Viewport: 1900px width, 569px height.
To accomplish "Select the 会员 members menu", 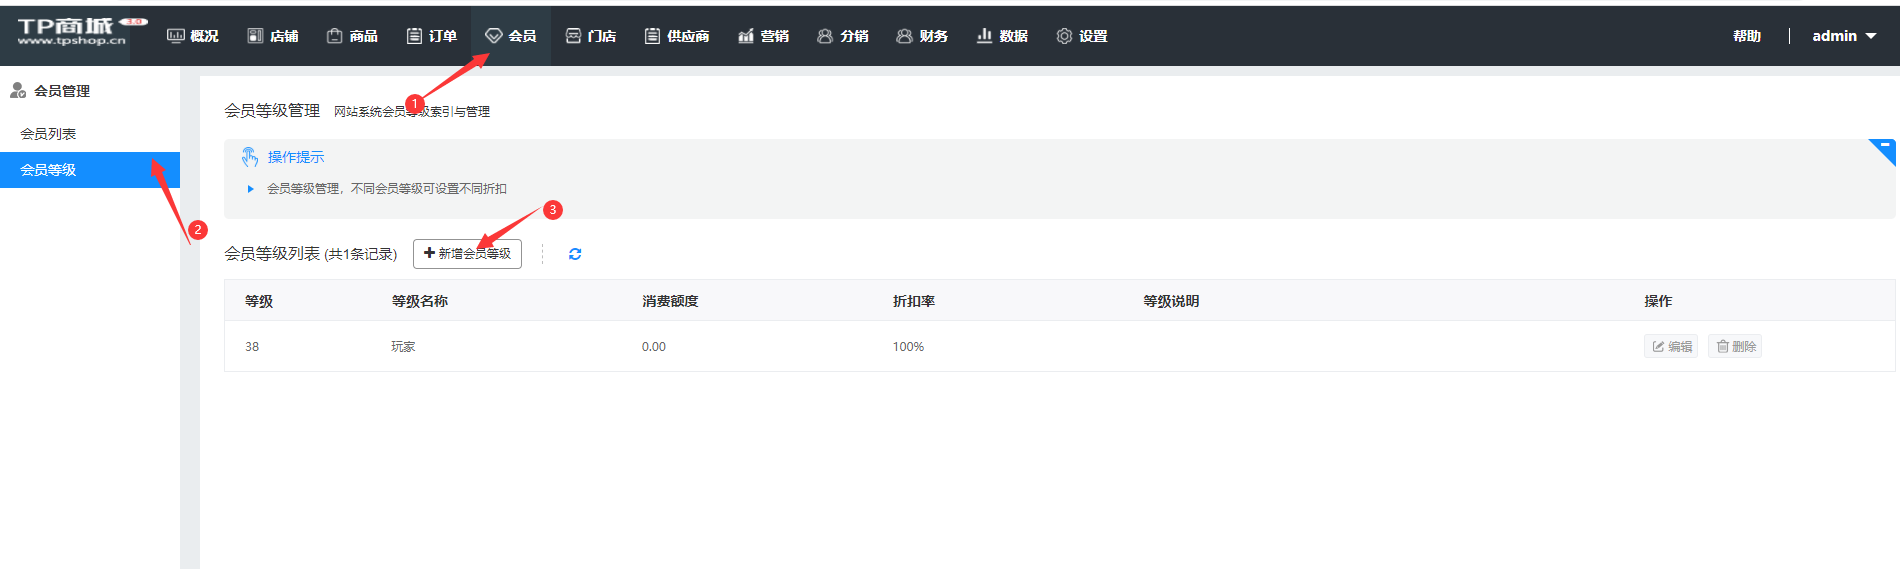I will click(511, 36).
